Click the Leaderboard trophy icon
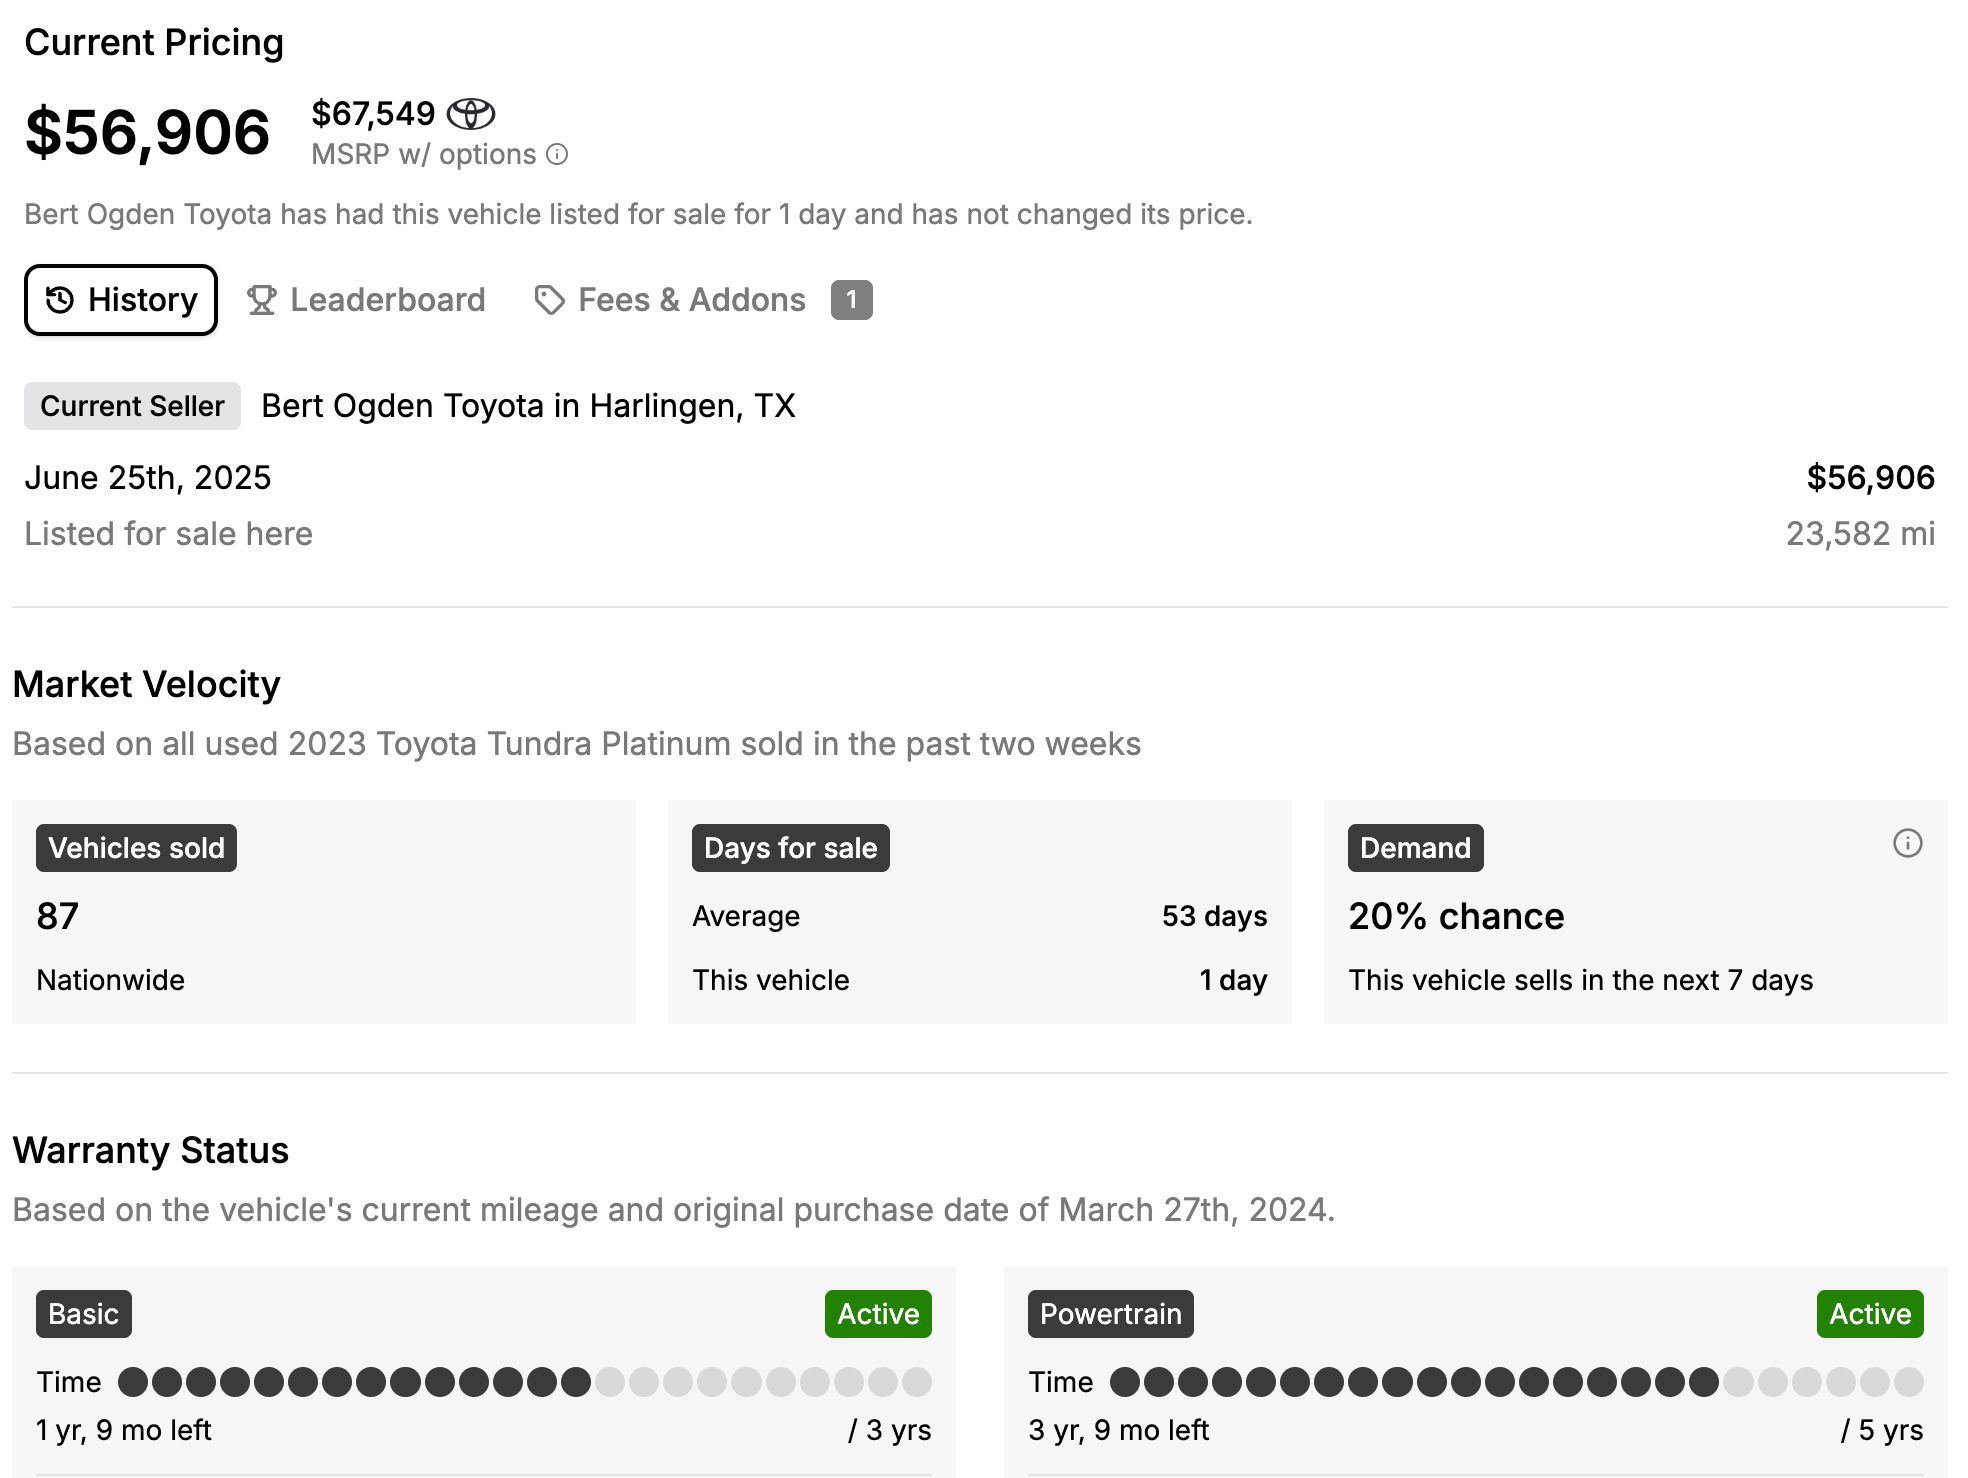Viewport: 1968px width, 1478px height. (x=261, y=300)
